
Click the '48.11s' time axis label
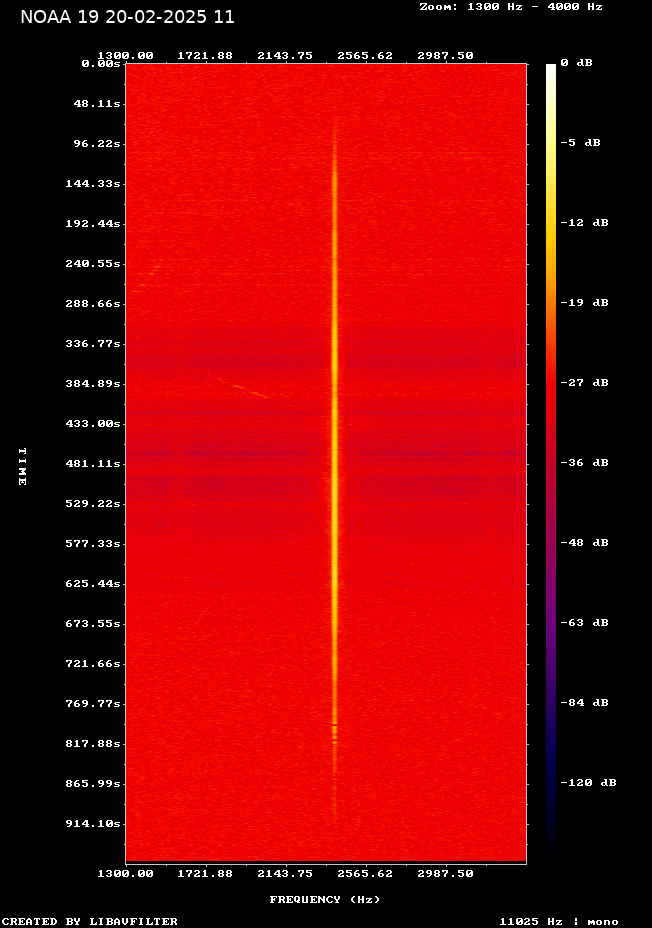(97, 104)
